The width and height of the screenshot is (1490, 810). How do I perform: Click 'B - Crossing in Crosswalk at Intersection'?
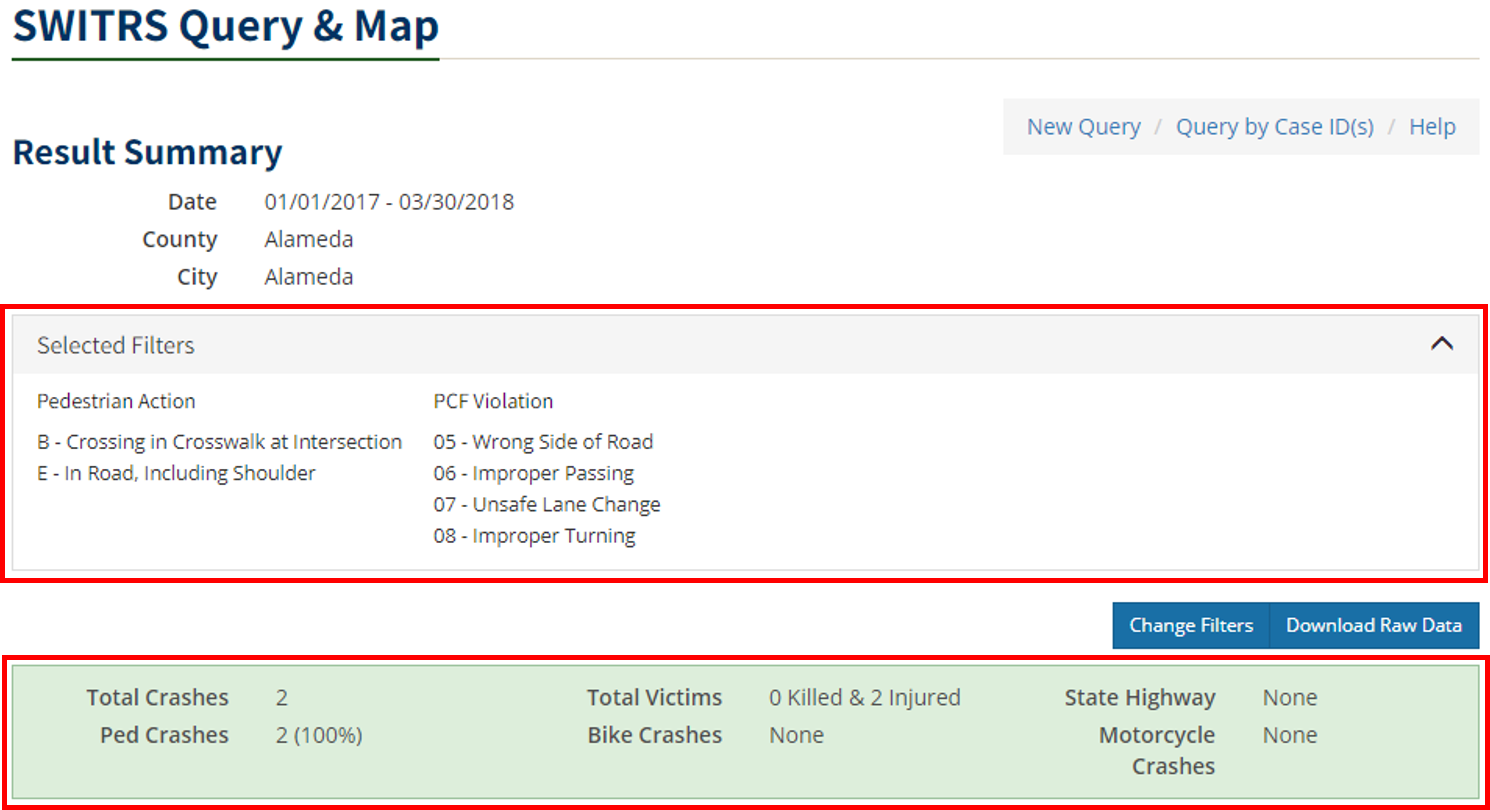pos(220,442)
